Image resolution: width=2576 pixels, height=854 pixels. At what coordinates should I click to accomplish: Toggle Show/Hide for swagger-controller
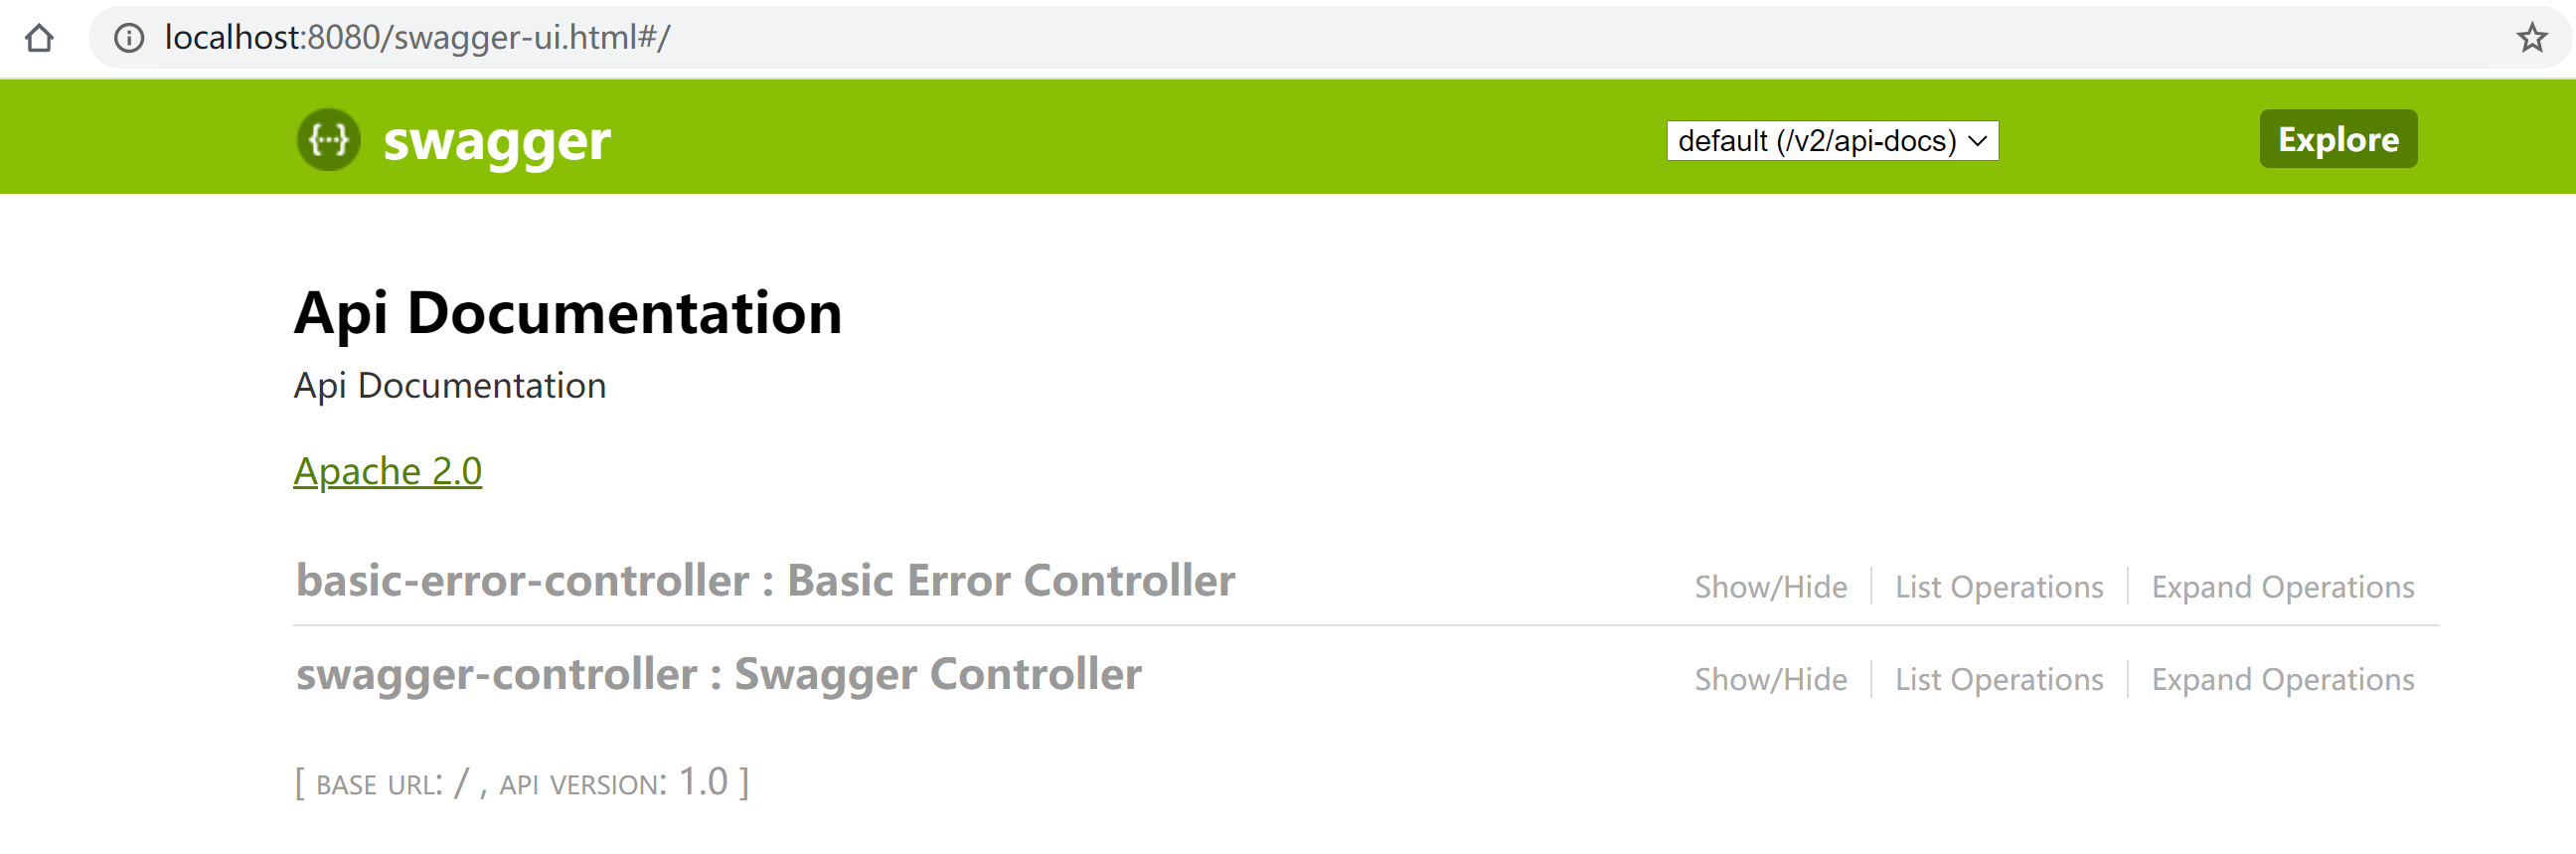[x=1770, y=680]
